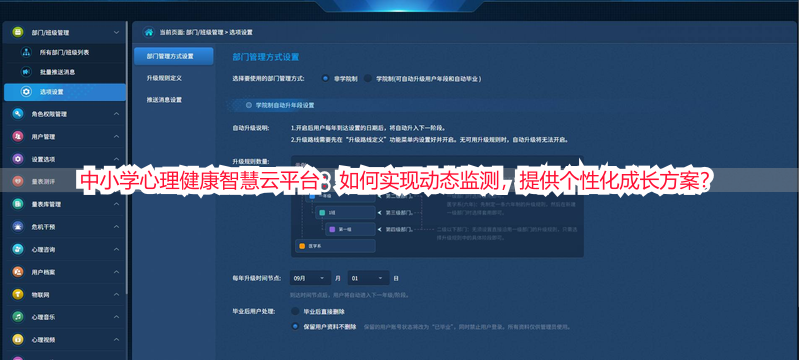799x360 pixels.
Task: Click the megaphone icon beside 批量推送消息
Action: 25,72
